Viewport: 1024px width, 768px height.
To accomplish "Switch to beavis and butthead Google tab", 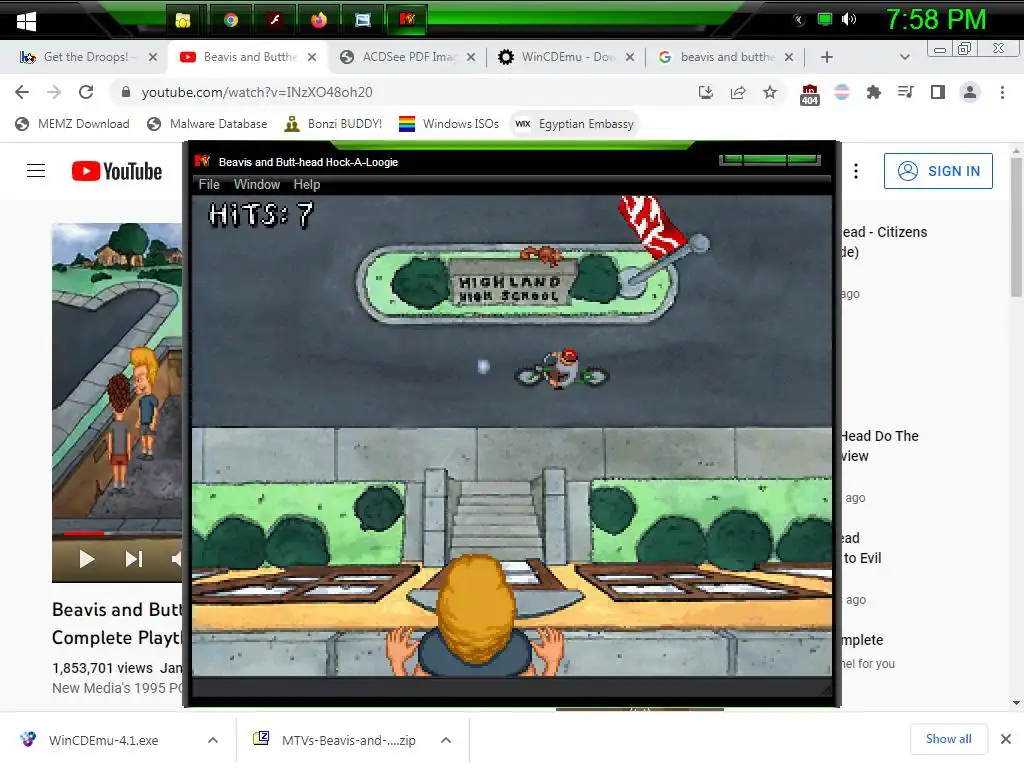I will [x=726, y=57].
